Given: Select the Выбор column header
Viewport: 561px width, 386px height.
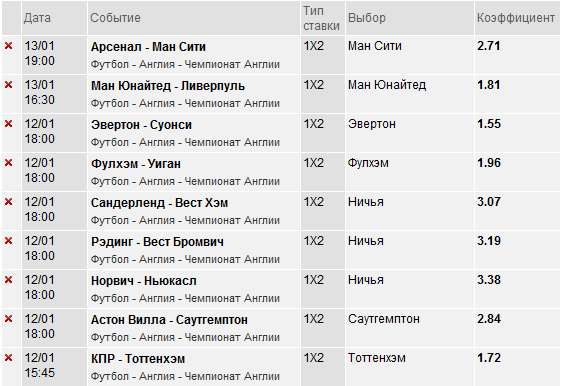Looking at the screenshot, I should click(x=367, y=18).
